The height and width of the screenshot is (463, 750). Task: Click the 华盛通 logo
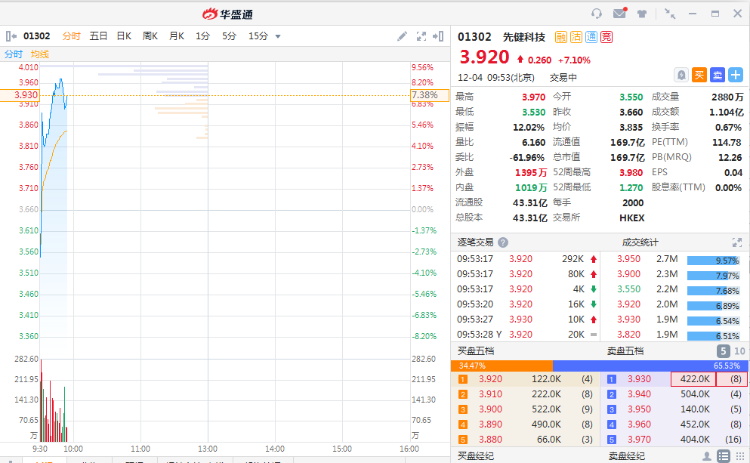coord(227,14)
